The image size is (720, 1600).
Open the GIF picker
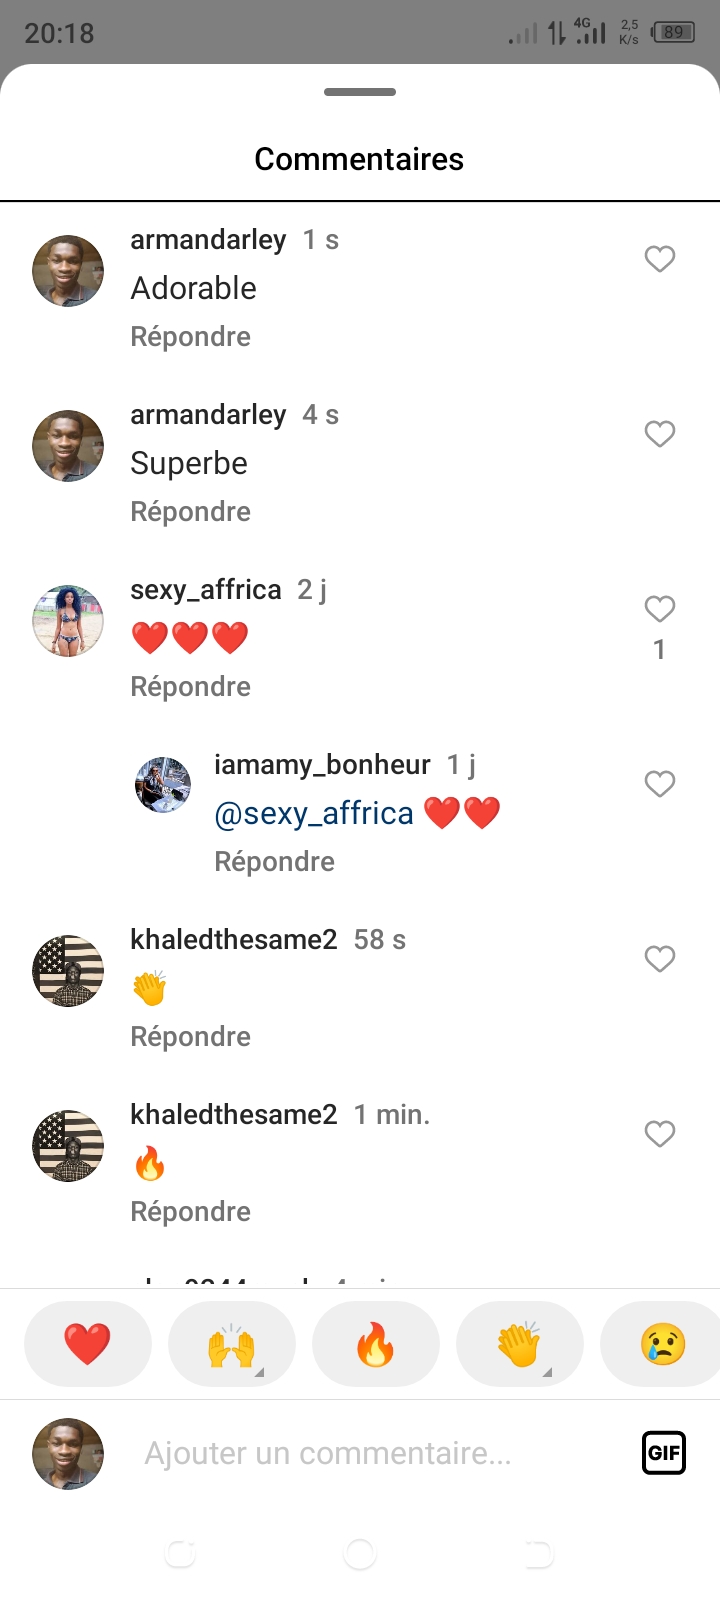point(663,1453)
